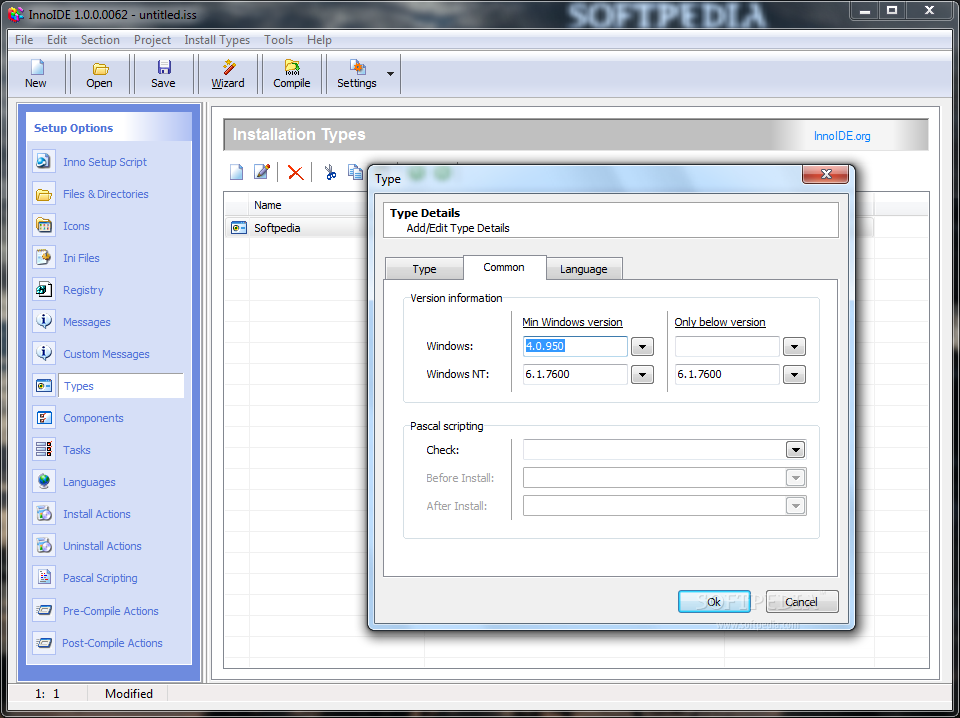Select Files & Directories folder icon

[x=43, y=194]
